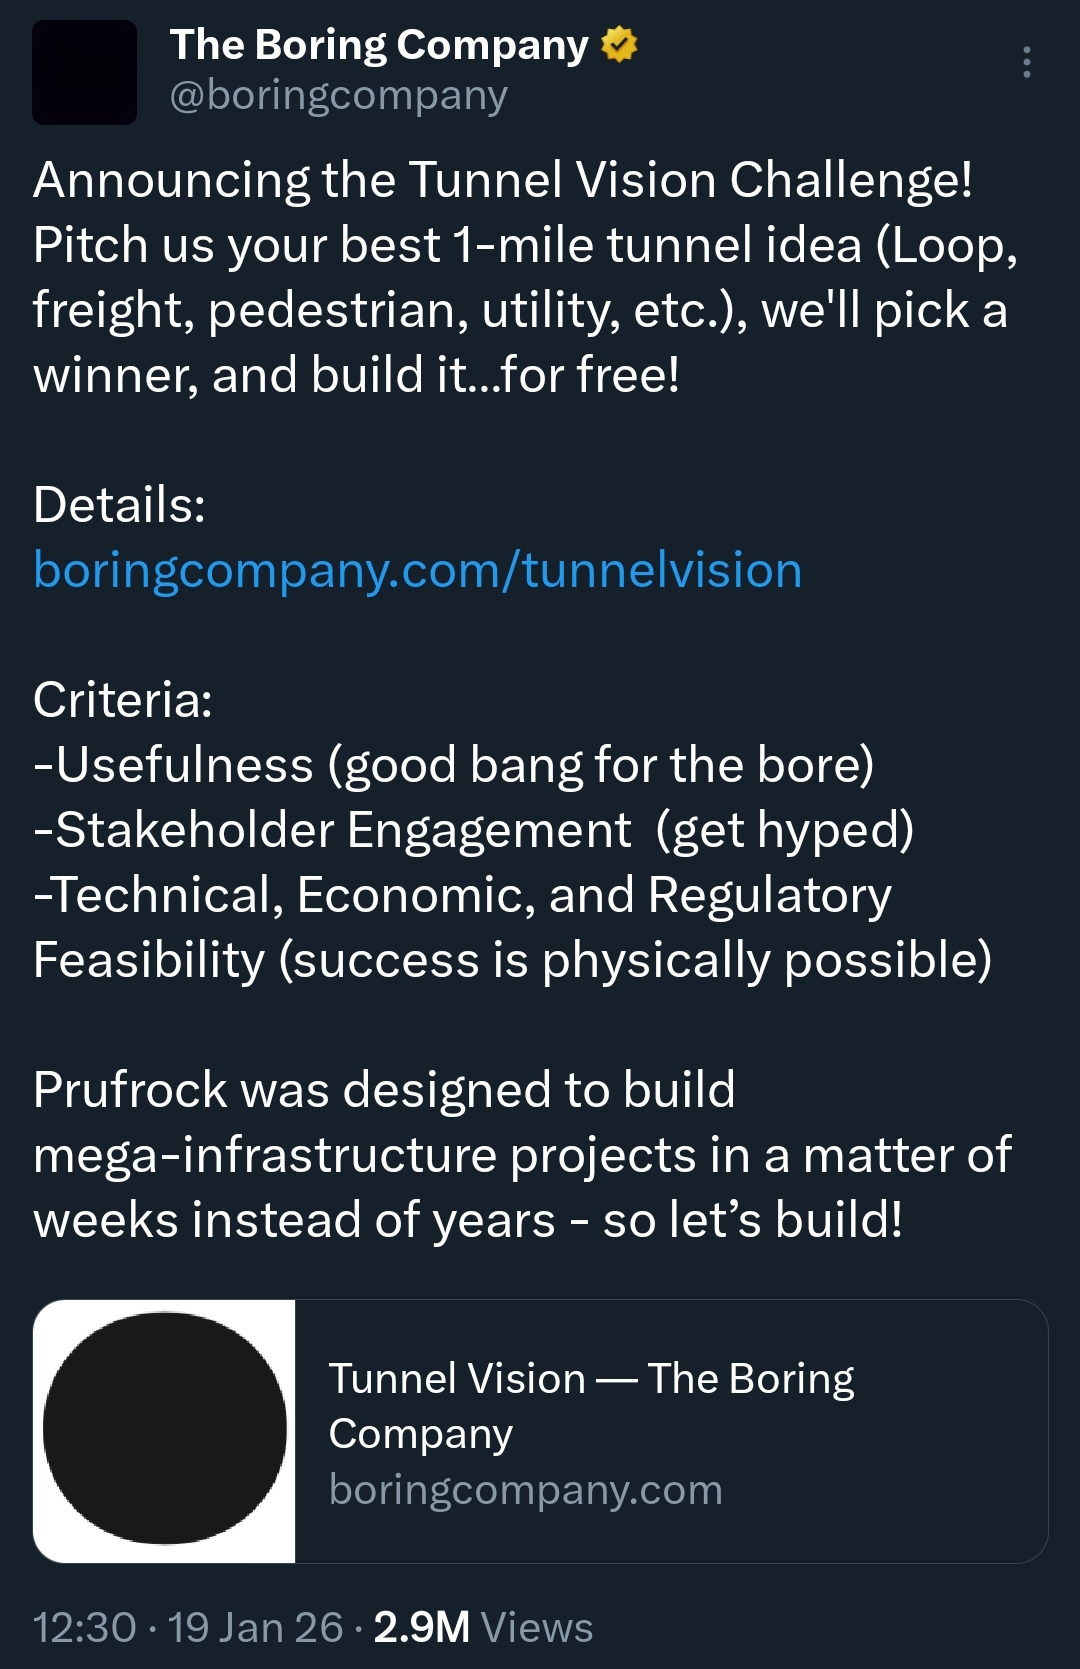Open the @boringcompany handle

339,96
